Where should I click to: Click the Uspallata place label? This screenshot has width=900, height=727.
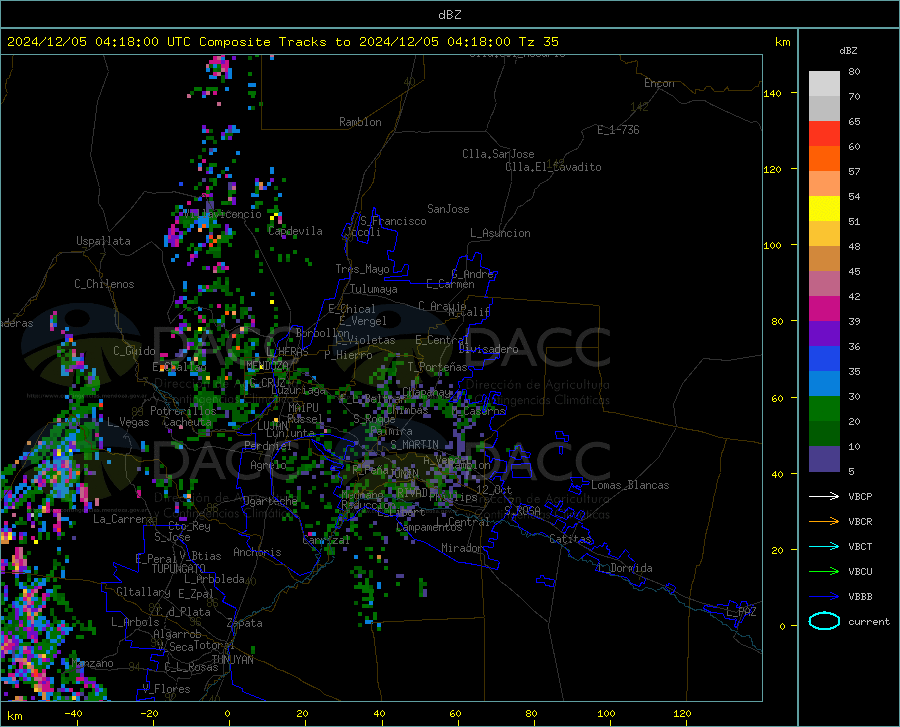(x=103, y=242)
